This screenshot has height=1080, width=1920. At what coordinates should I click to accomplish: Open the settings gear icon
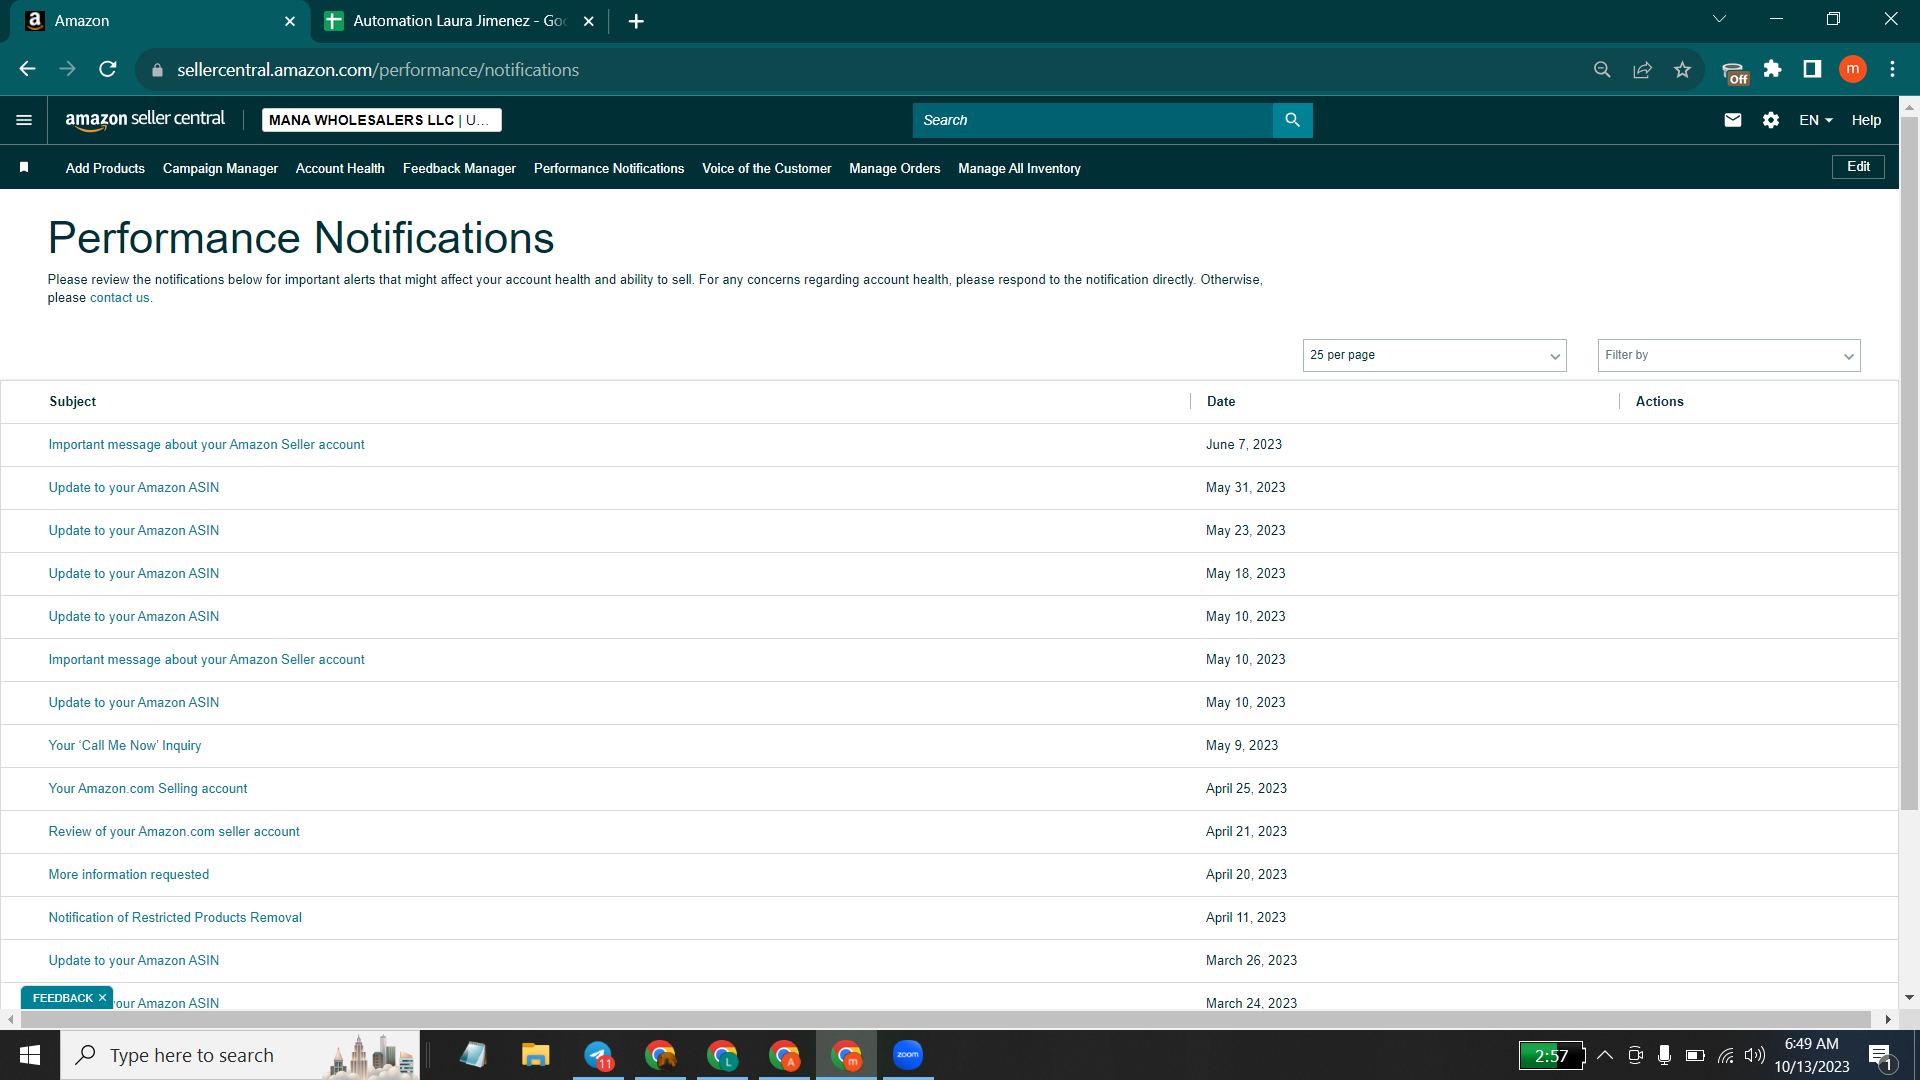pyautogui.click(x=1771, y=120)
